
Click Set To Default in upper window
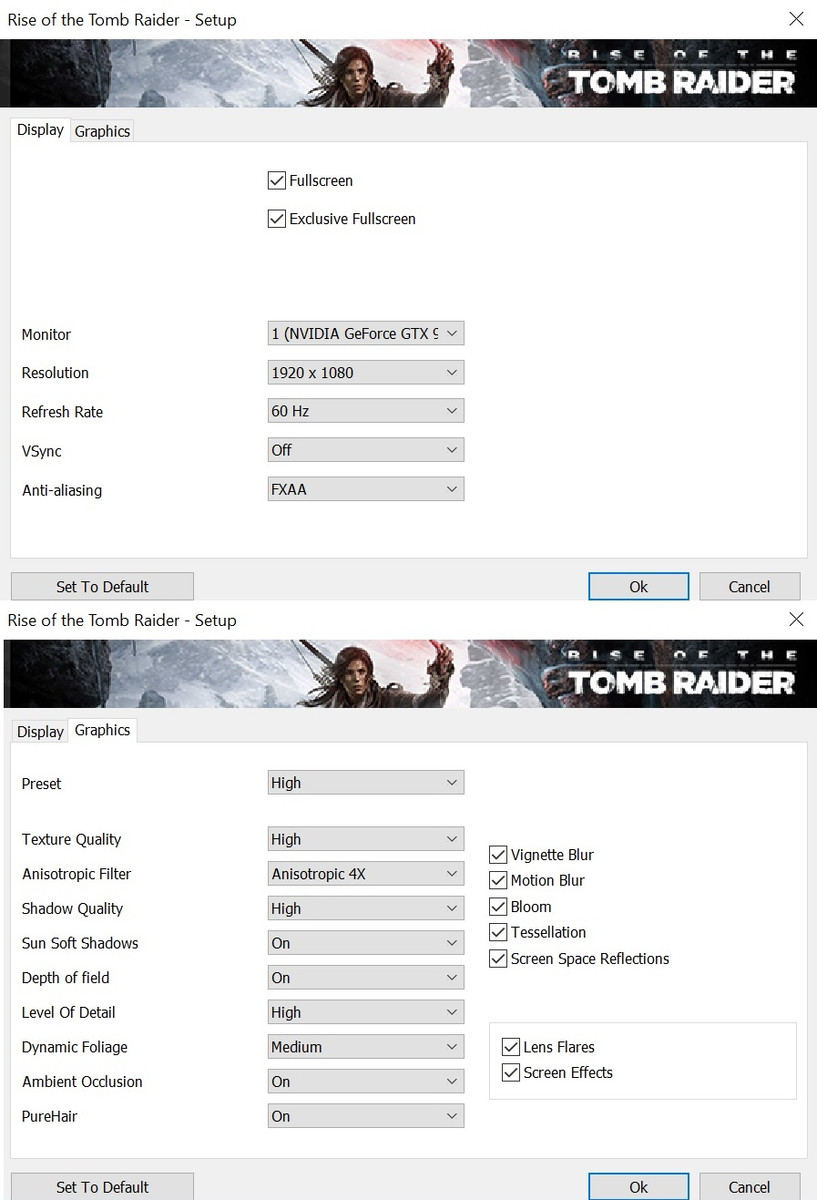pyautogui.click(x=102, y=586)
